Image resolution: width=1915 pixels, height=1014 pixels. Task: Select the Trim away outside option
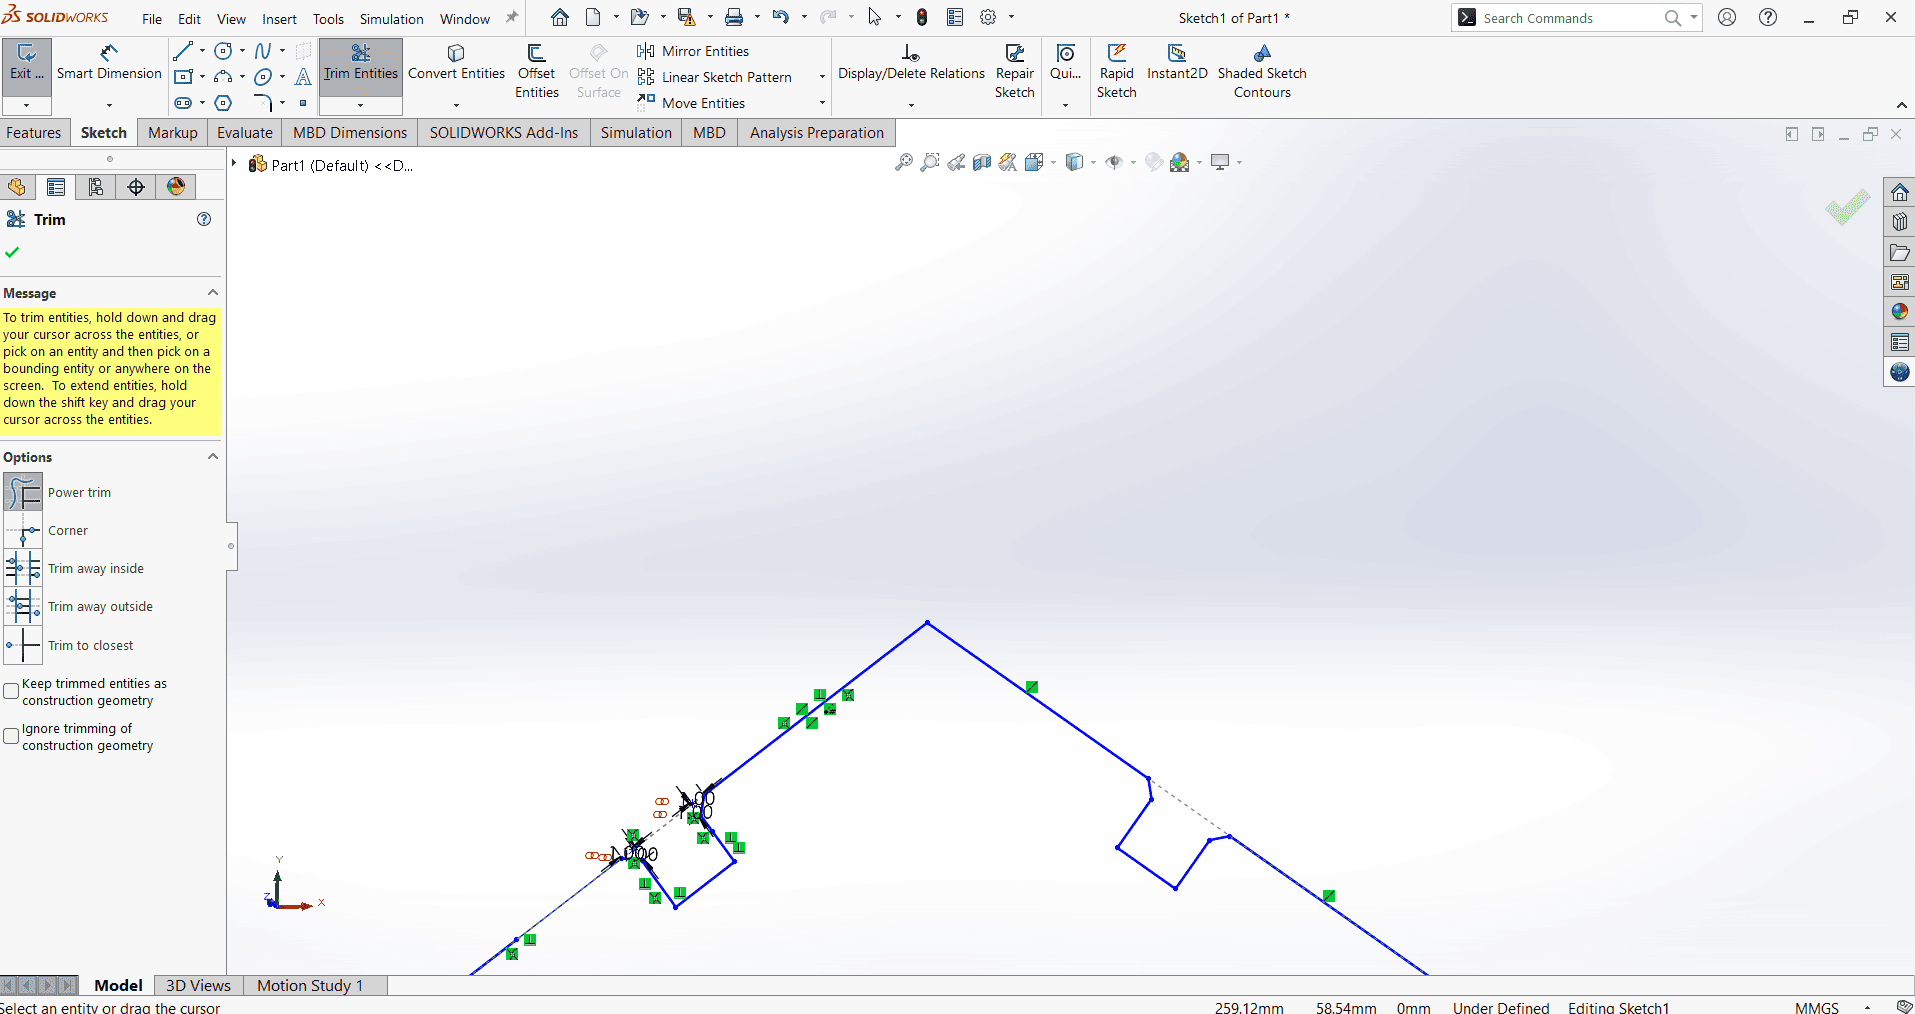[x=23, y=607]
